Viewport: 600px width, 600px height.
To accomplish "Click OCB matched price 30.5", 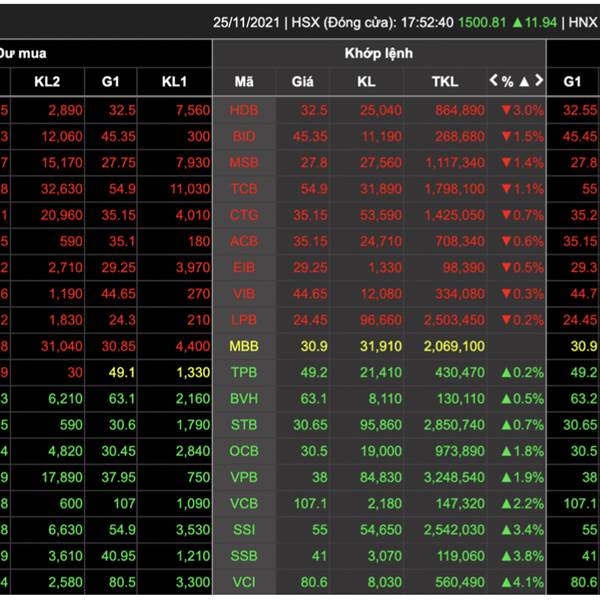I will coord(314,451).
